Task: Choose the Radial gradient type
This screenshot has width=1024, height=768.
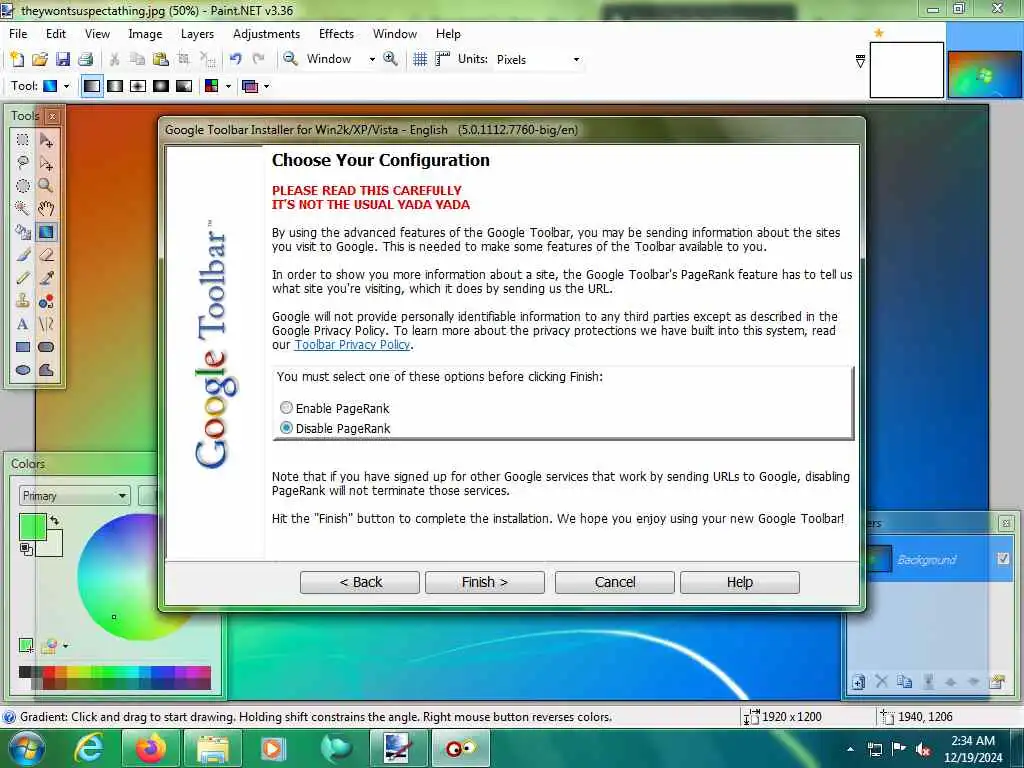Action: [x=161, y=86]
